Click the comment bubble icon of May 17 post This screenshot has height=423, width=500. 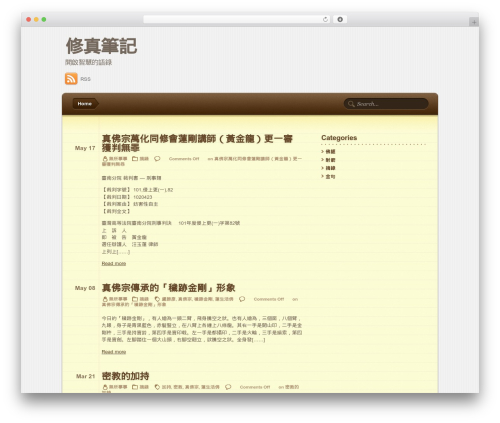[x=157, y=159]
